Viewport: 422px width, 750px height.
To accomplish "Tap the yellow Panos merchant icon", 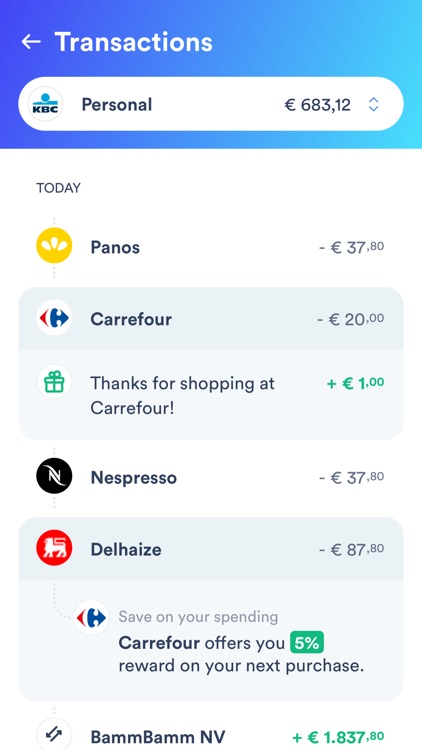I will click(54, 246).
